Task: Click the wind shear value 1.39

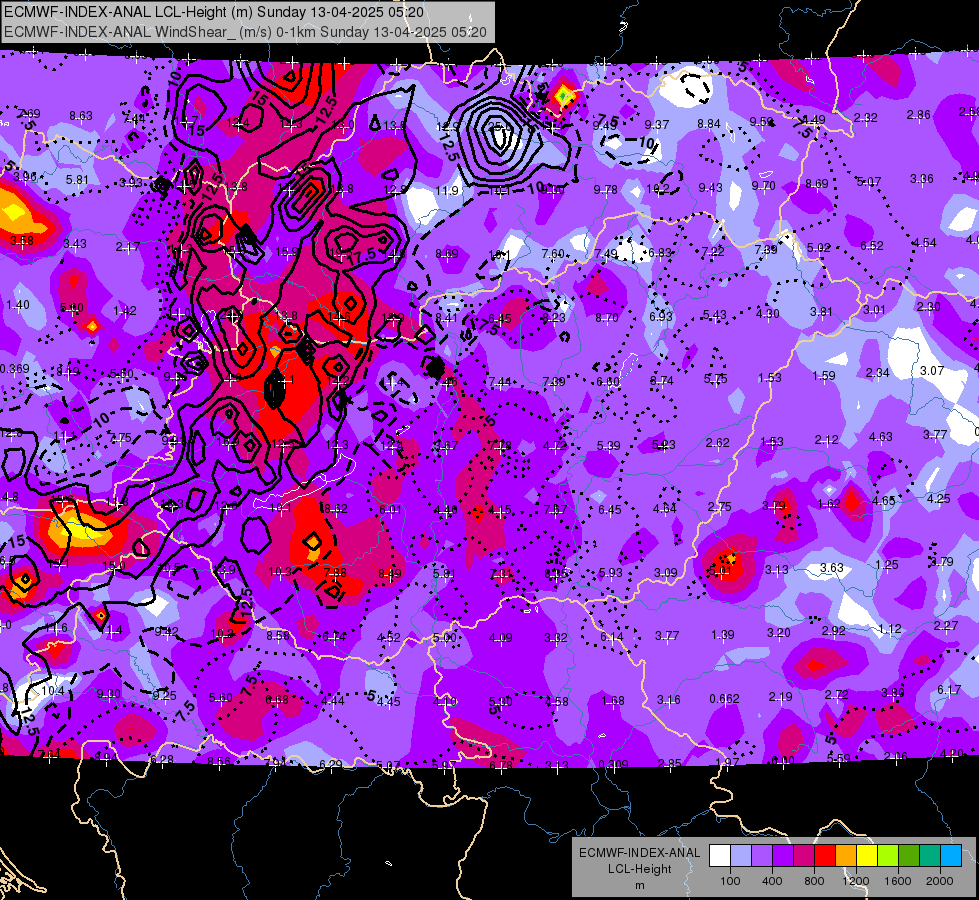Action: (723, 635)
